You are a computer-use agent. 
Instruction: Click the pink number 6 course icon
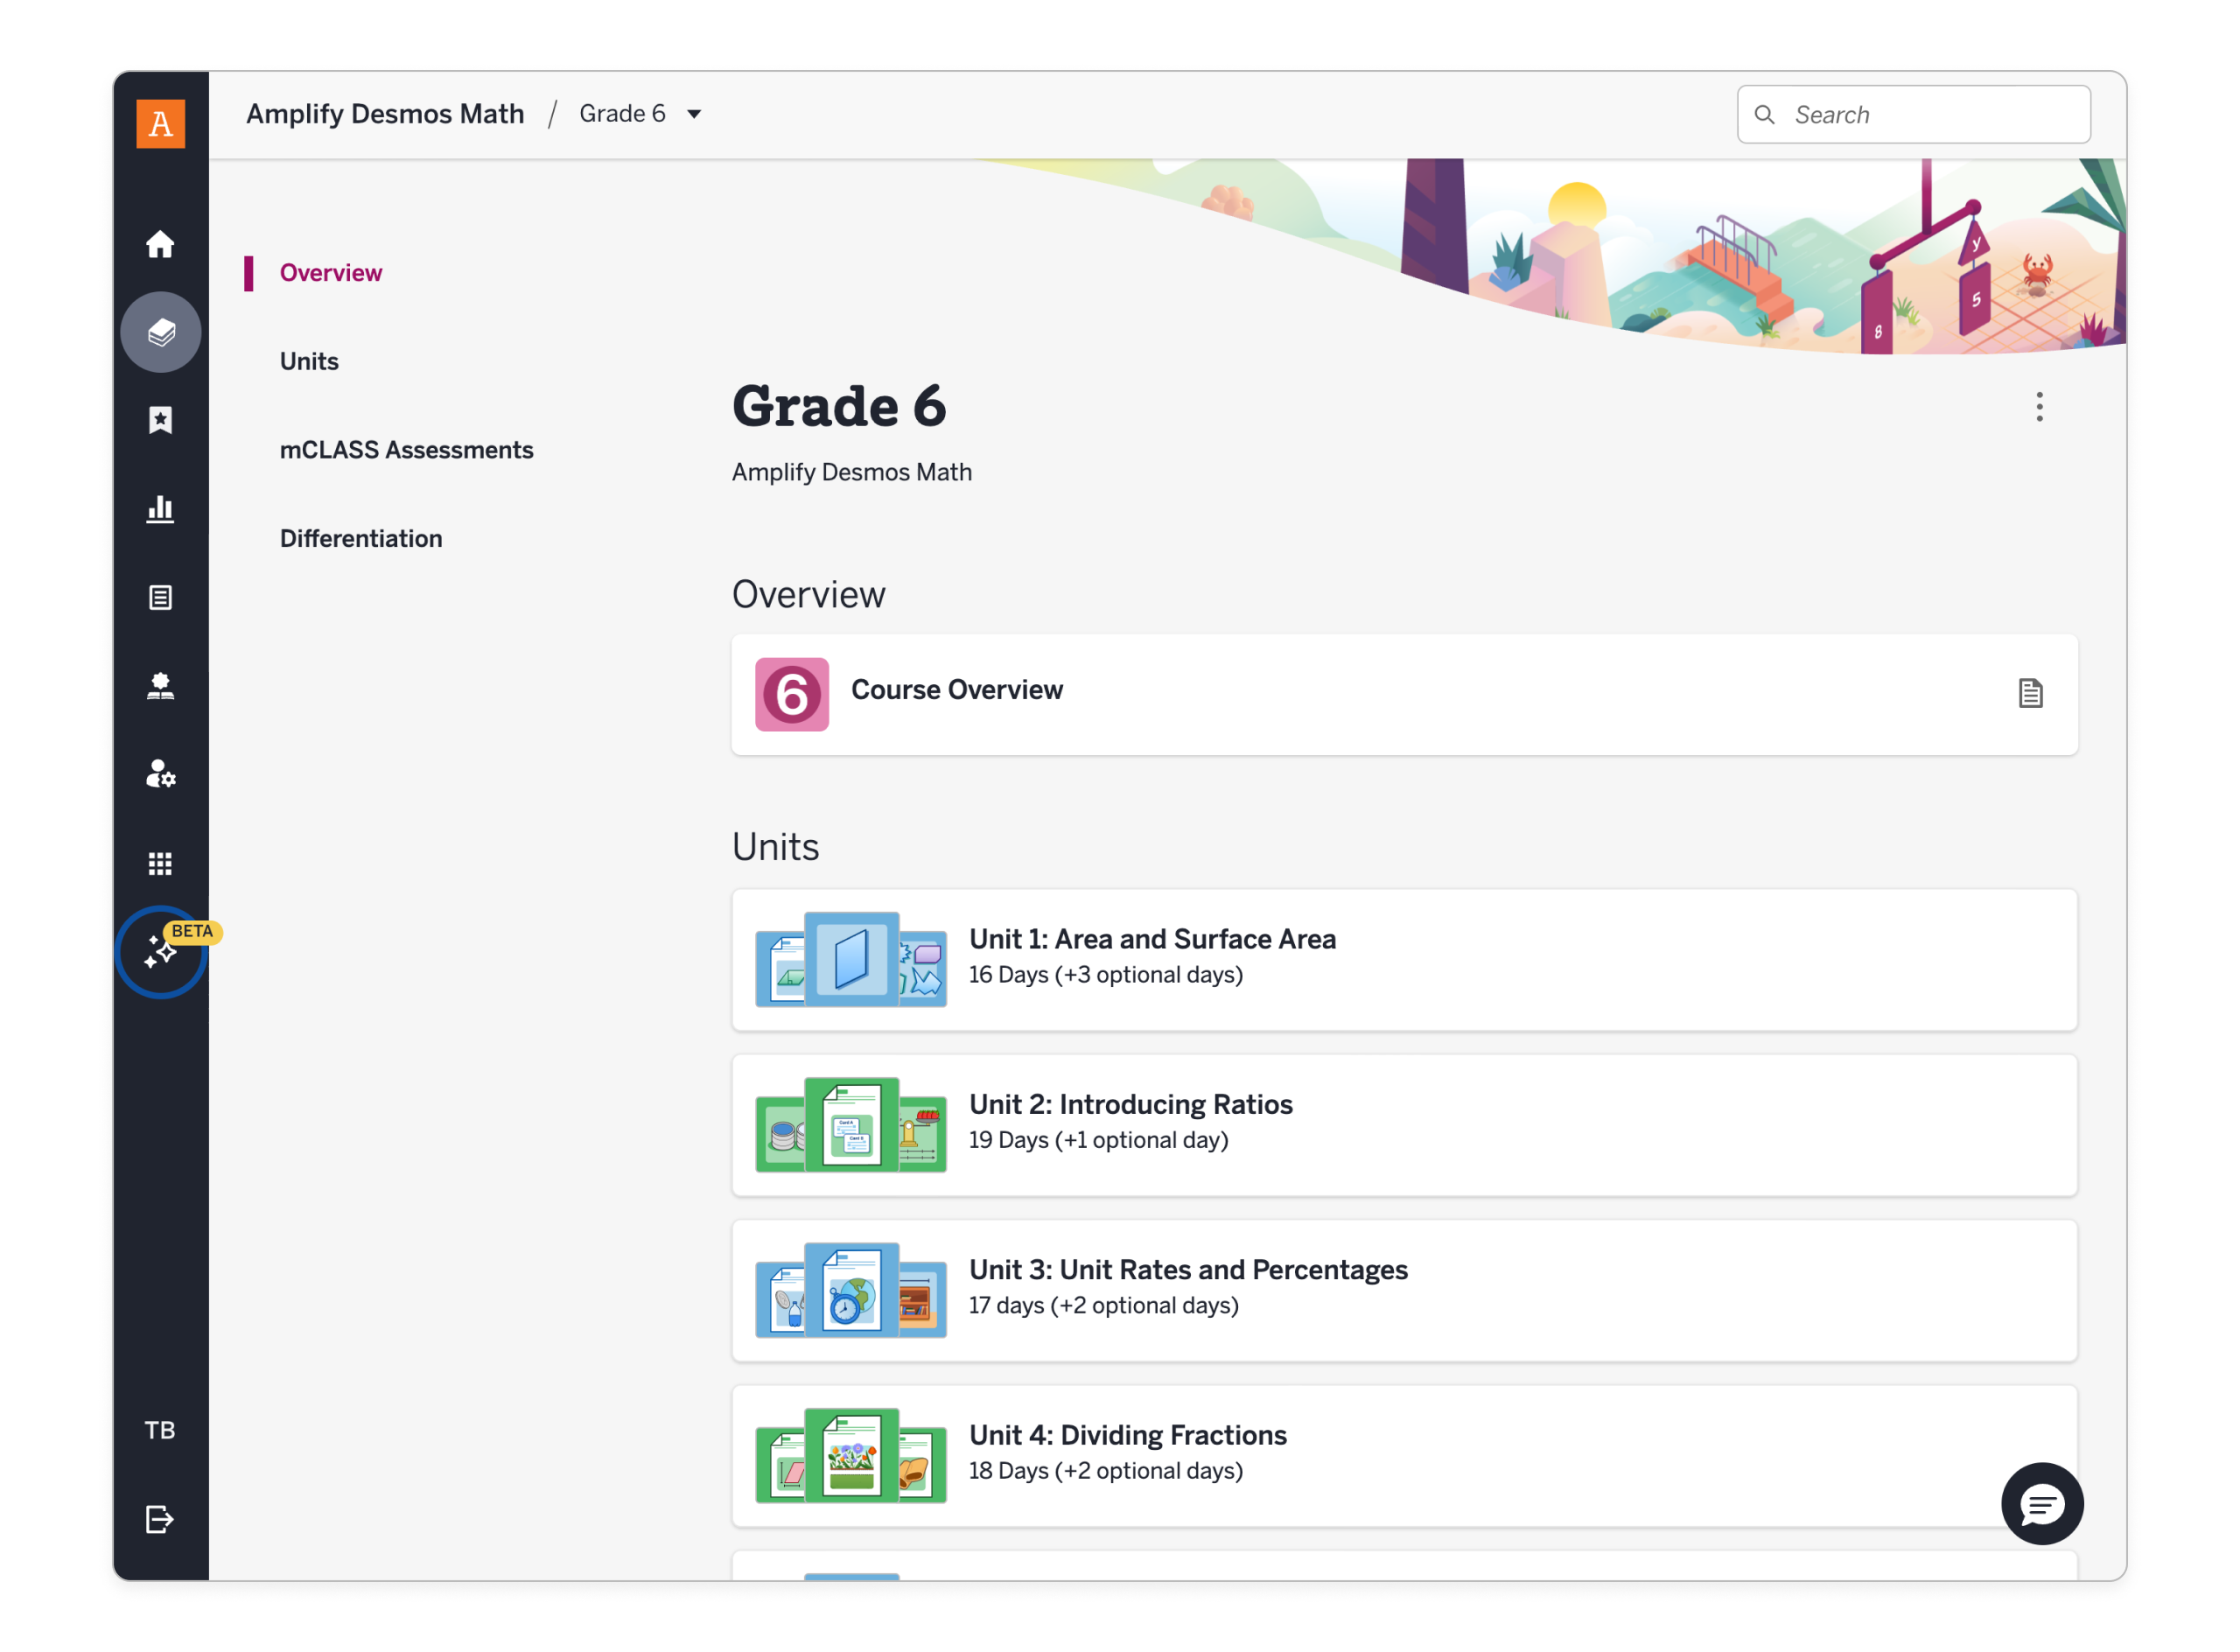pos(794,696)
